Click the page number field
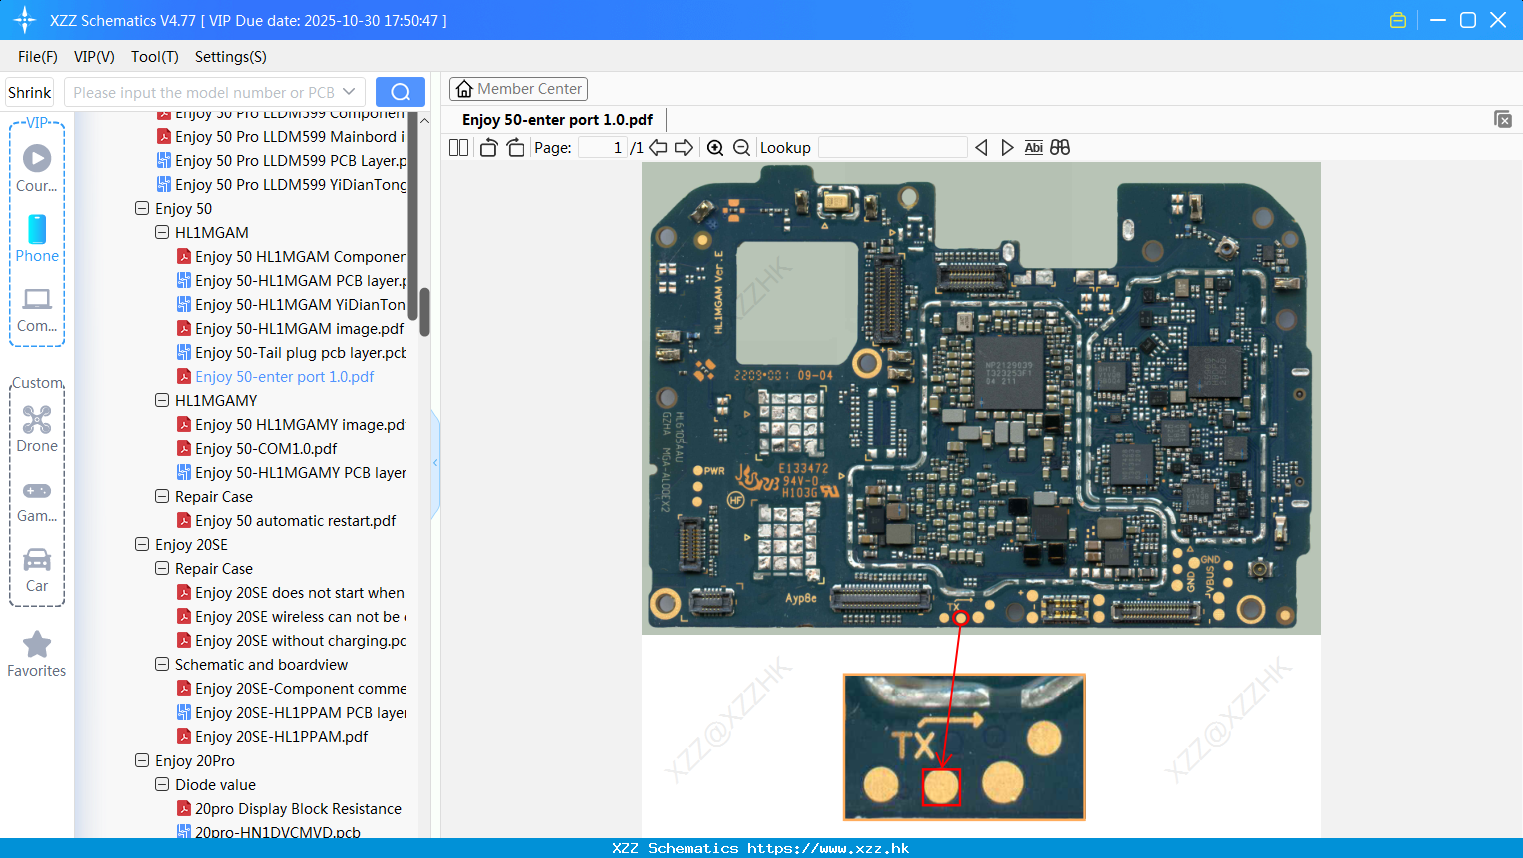Screen dimensions: 1523x858 [x=603, y=147]
